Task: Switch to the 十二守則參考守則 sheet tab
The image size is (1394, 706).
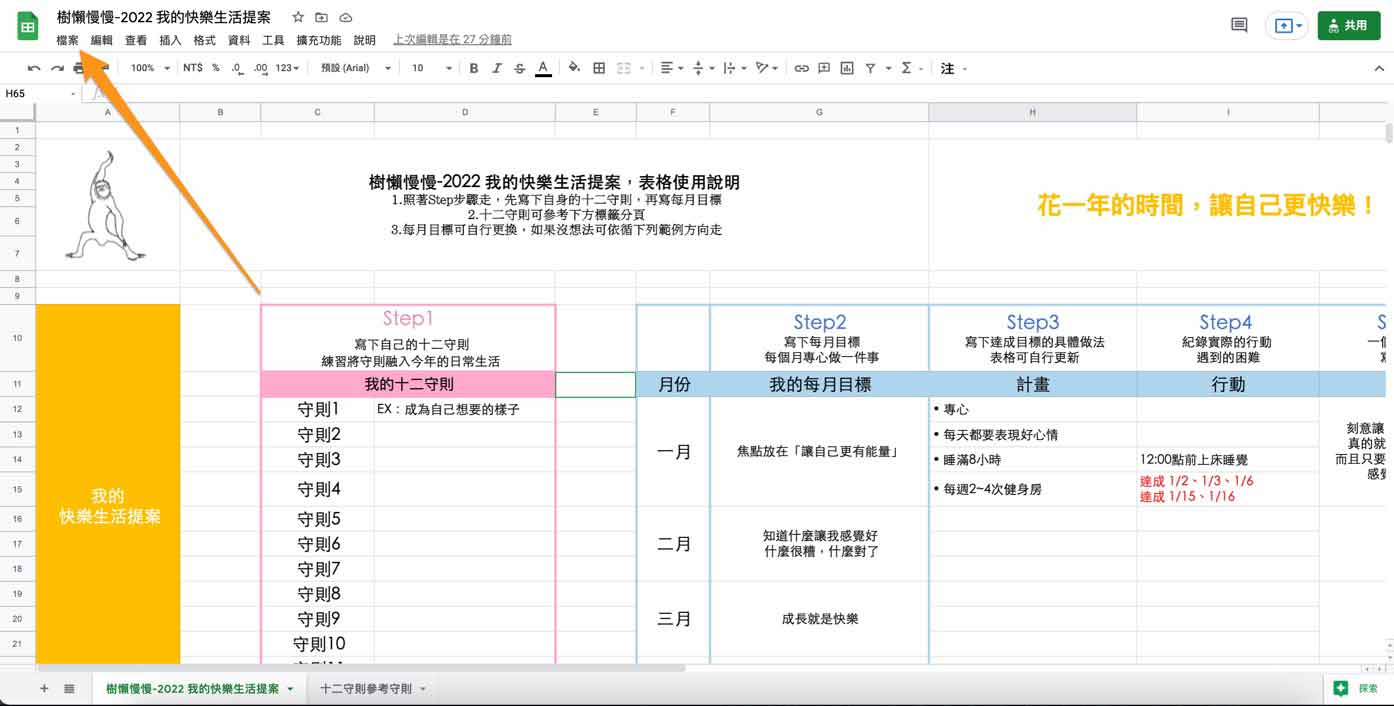Action: pyautogui.click(x=365, y=689)
